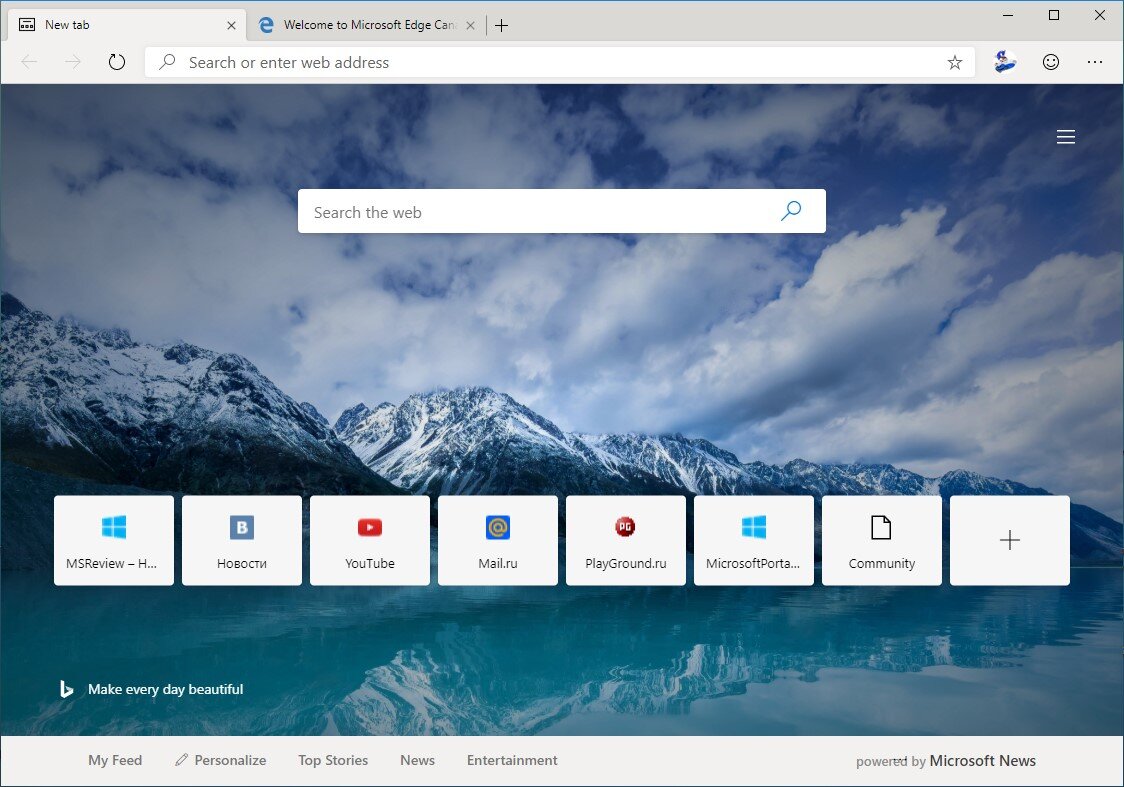Open the PlayGround.ru quick link tile
The width and height of the screenshot is (1124, 787).
(626, 540)
